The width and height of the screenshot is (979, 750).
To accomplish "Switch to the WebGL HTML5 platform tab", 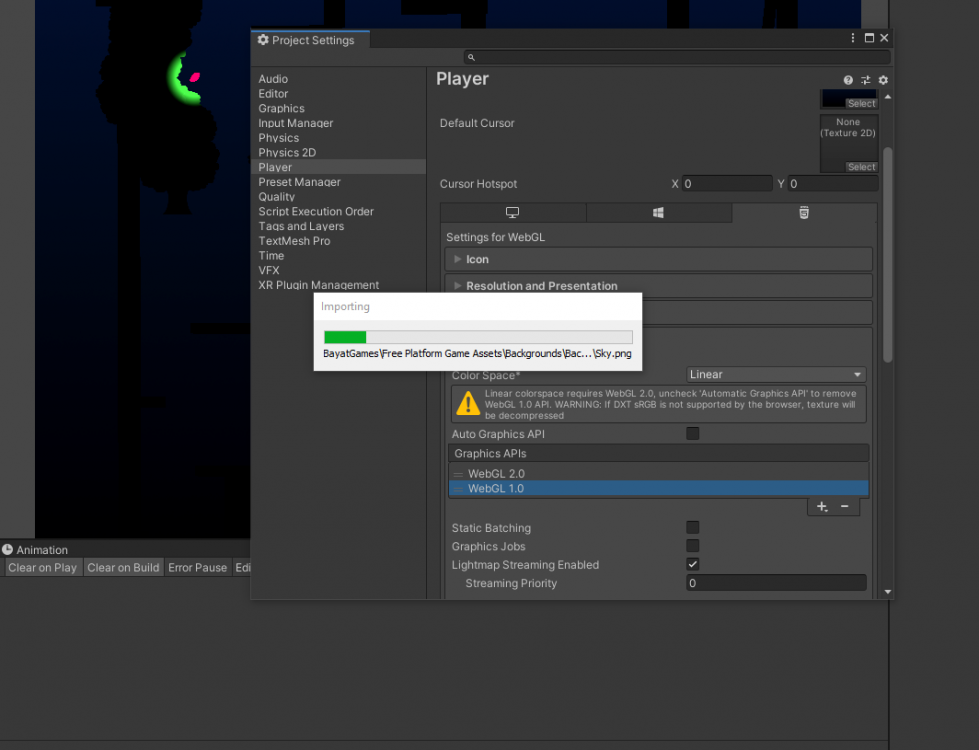I will click(803, 213).
